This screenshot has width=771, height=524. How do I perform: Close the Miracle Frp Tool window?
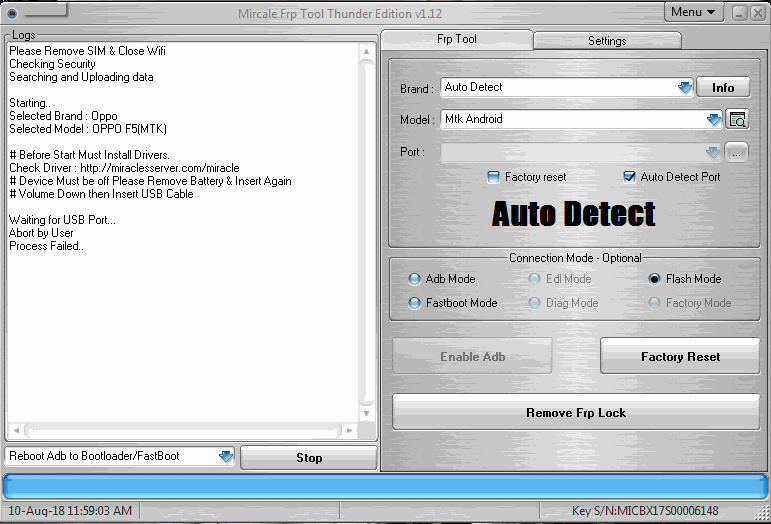coord(758,13)
